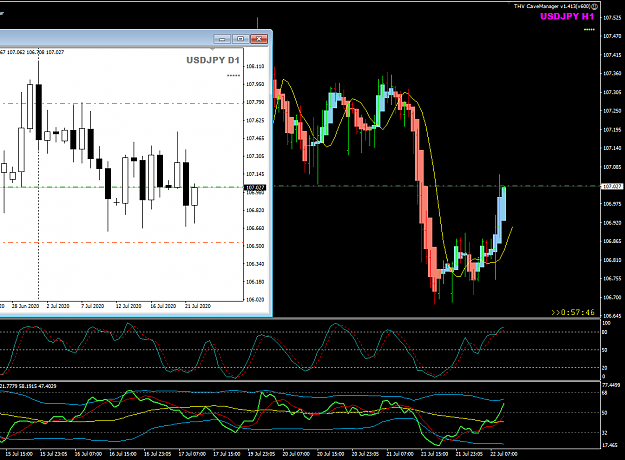625x460 pixels.
Task: Click 106.700 on the H1 price scale
Action: point(612,297)
